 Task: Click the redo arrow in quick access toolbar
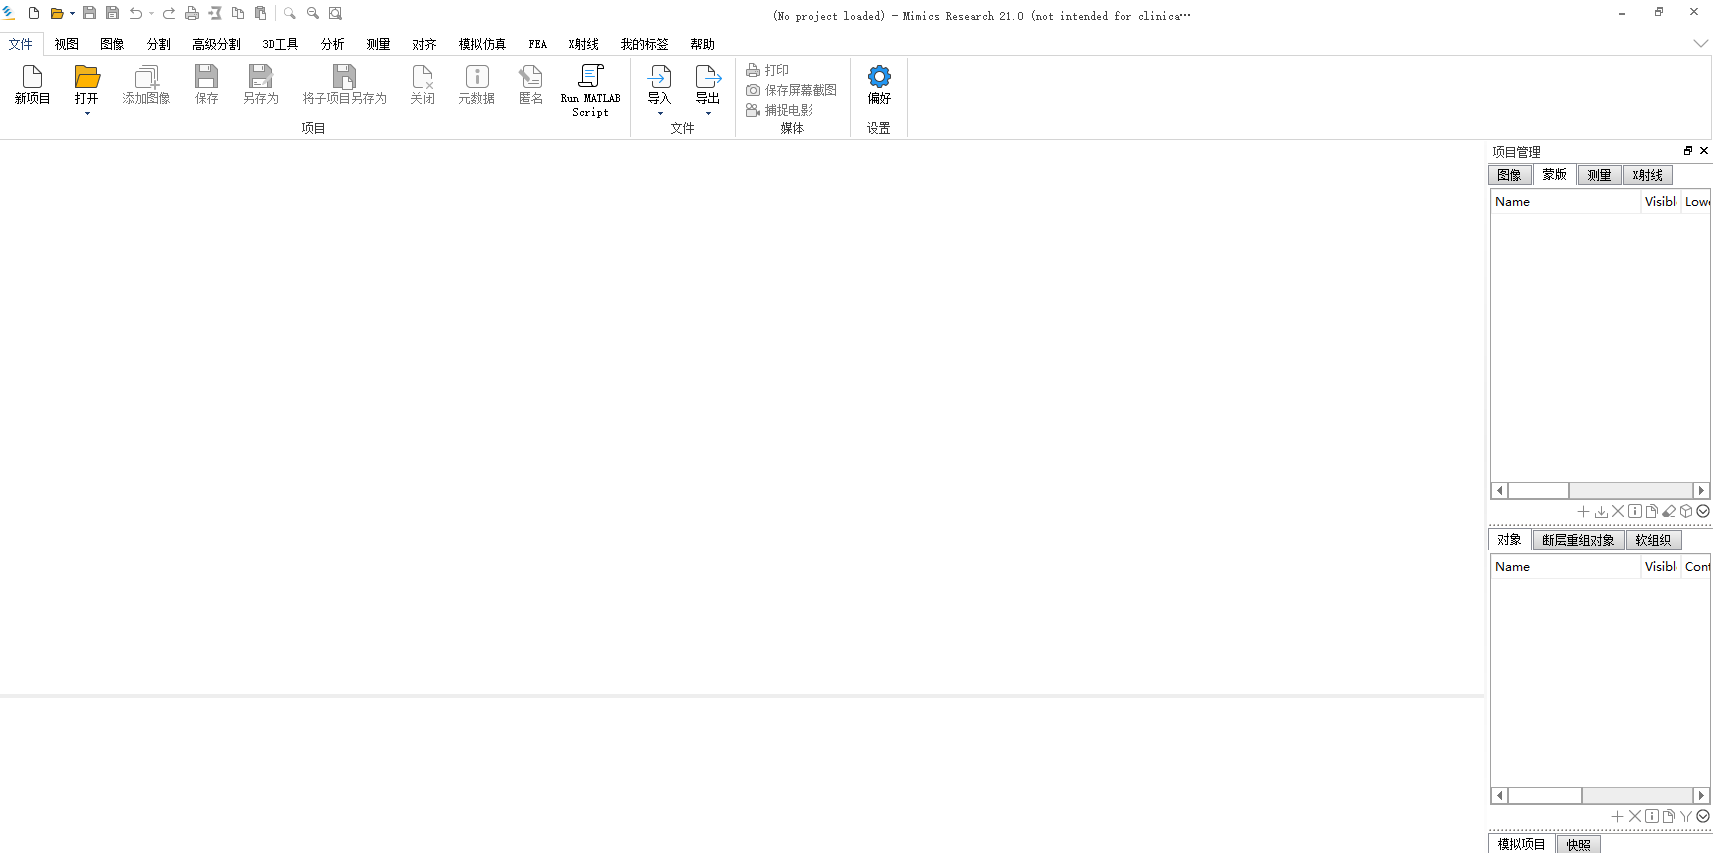(x=169, y=13)
